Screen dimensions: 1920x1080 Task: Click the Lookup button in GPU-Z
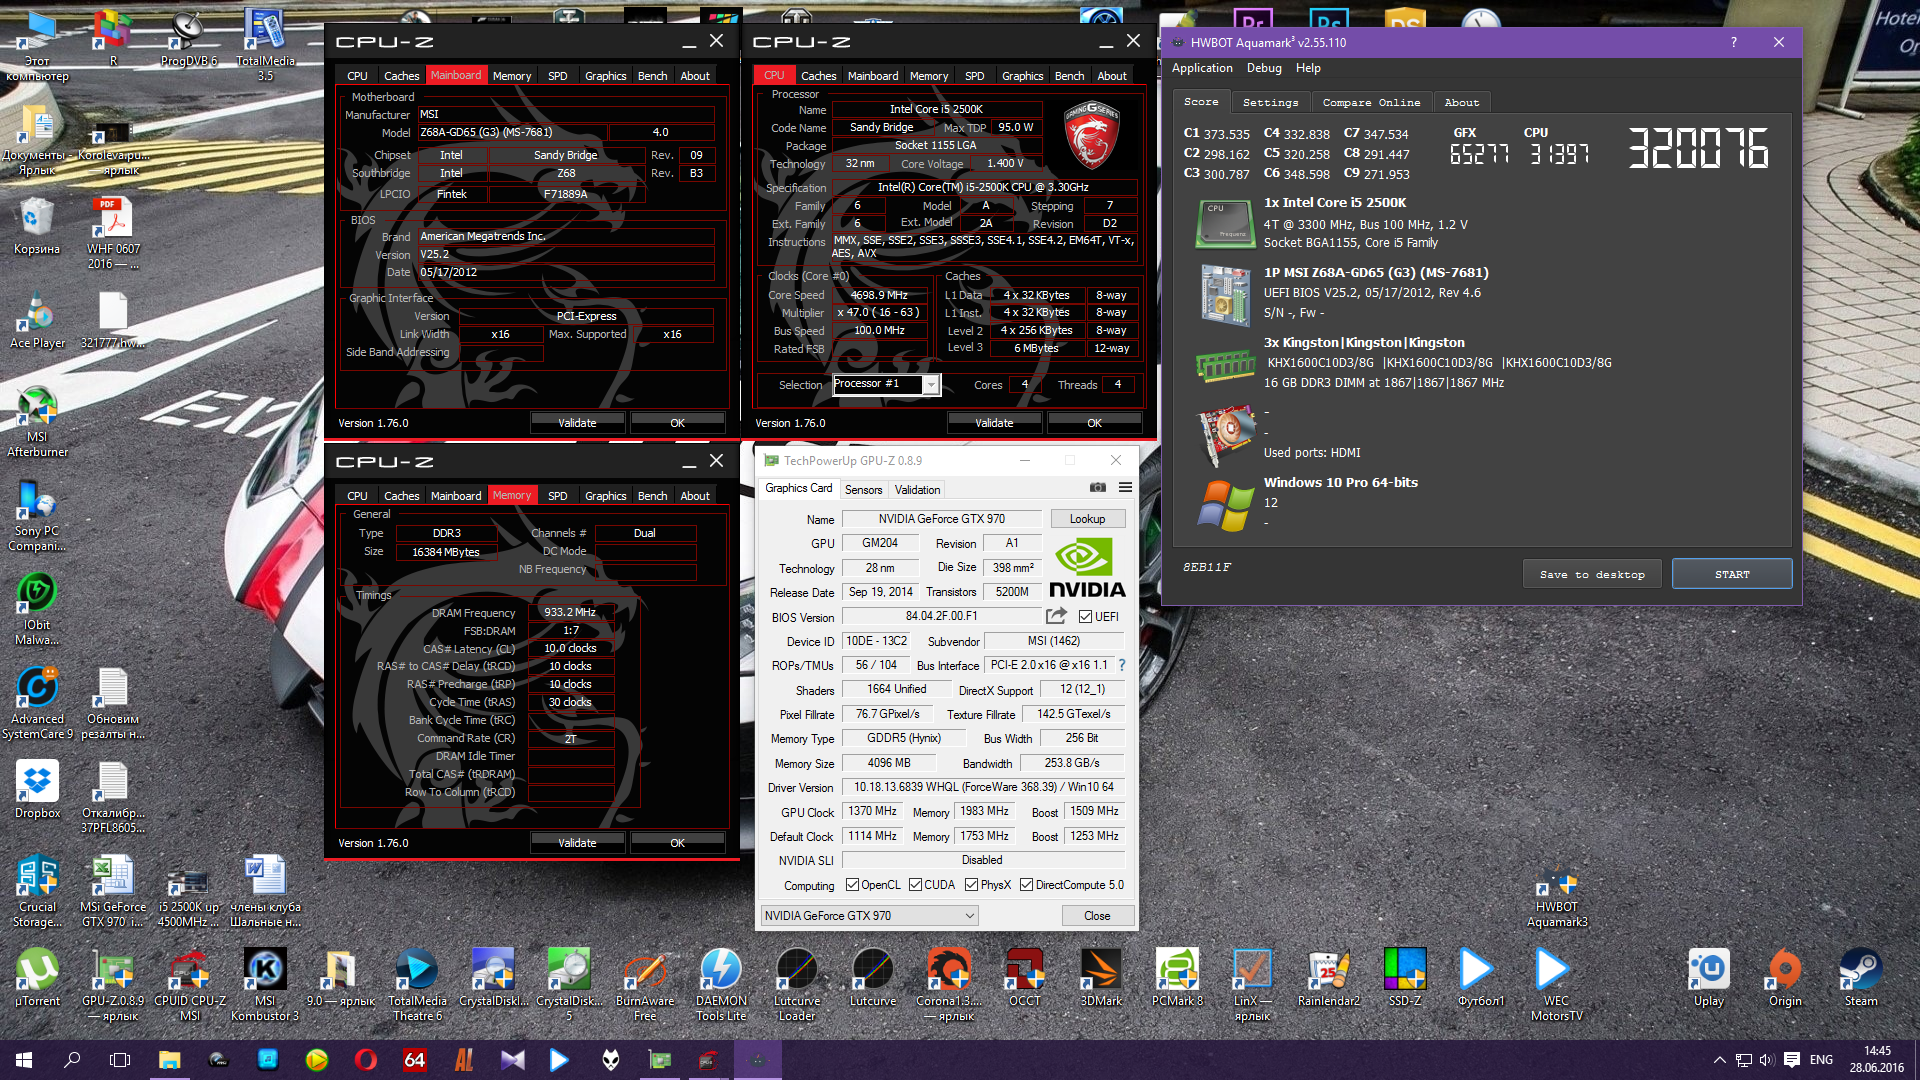pyautogui.click(x=1087, y=519)
